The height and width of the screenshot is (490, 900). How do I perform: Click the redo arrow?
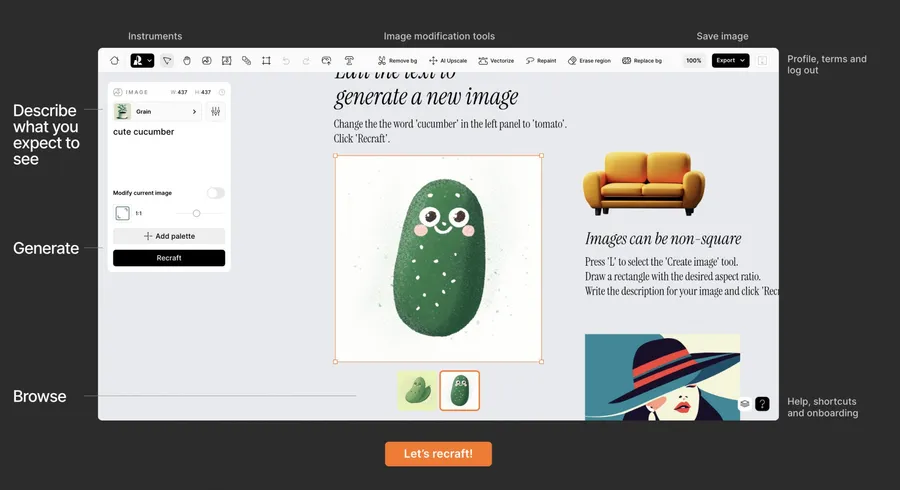tap(306, 60)
